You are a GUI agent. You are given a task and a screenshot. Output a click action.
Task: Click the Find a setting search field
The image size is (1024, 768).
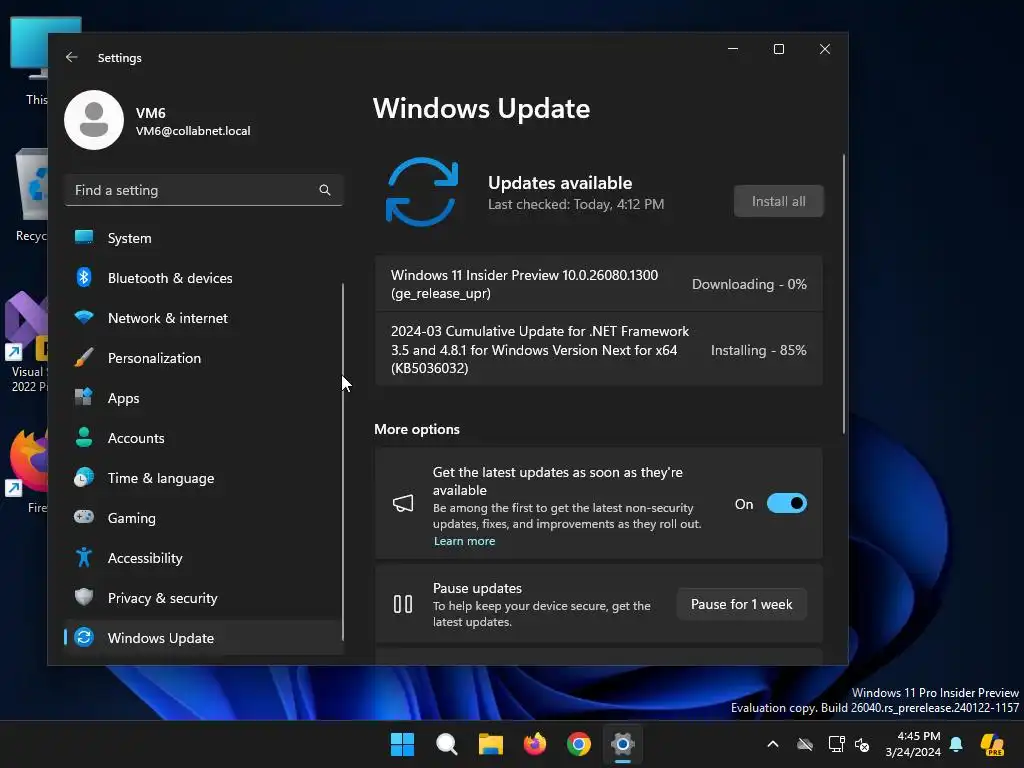coord(204,190)
